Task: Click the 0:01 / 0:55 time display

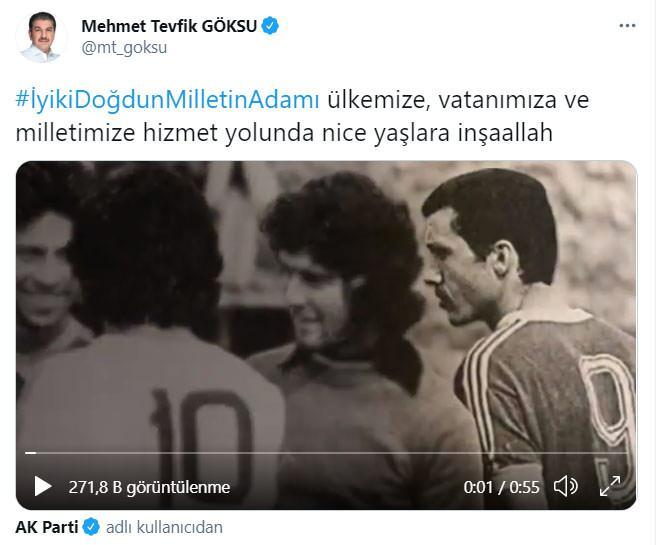Action: coord(501,487)
